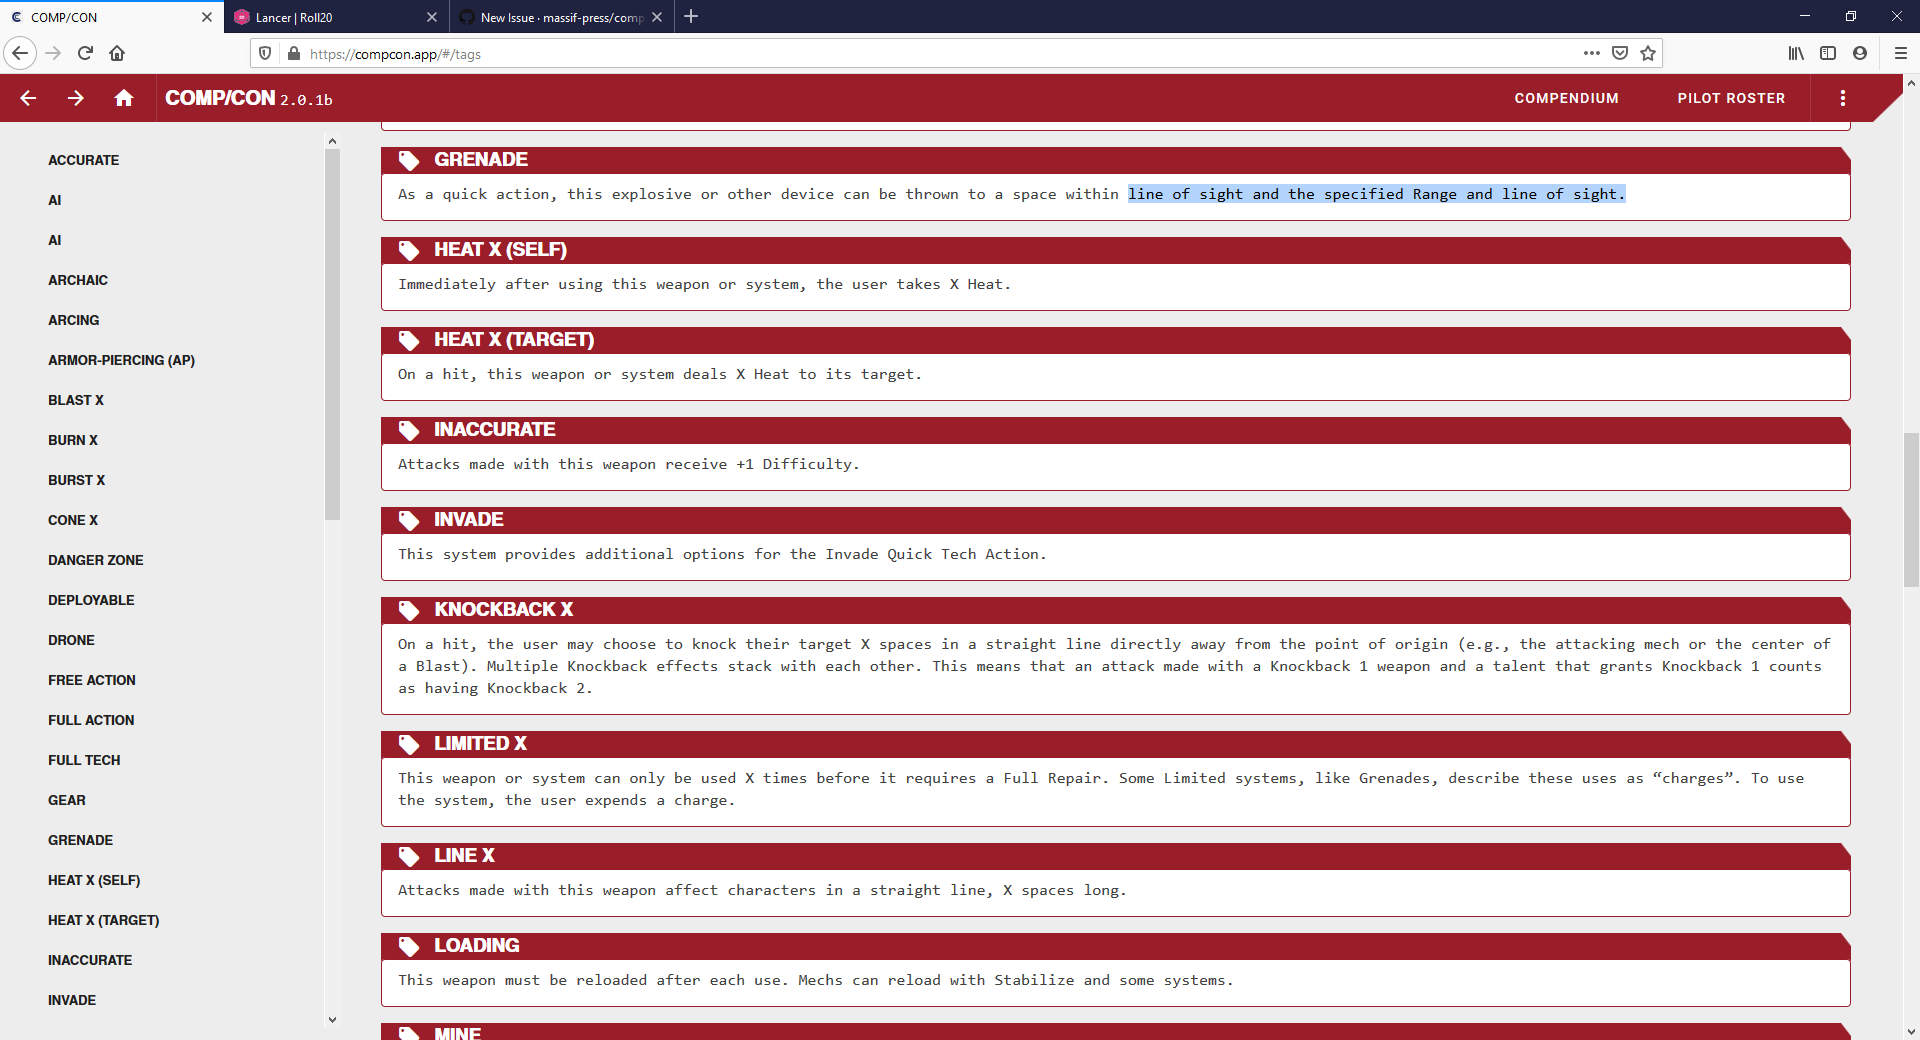Open the COMPENDIUM section

pos(1566,98)
